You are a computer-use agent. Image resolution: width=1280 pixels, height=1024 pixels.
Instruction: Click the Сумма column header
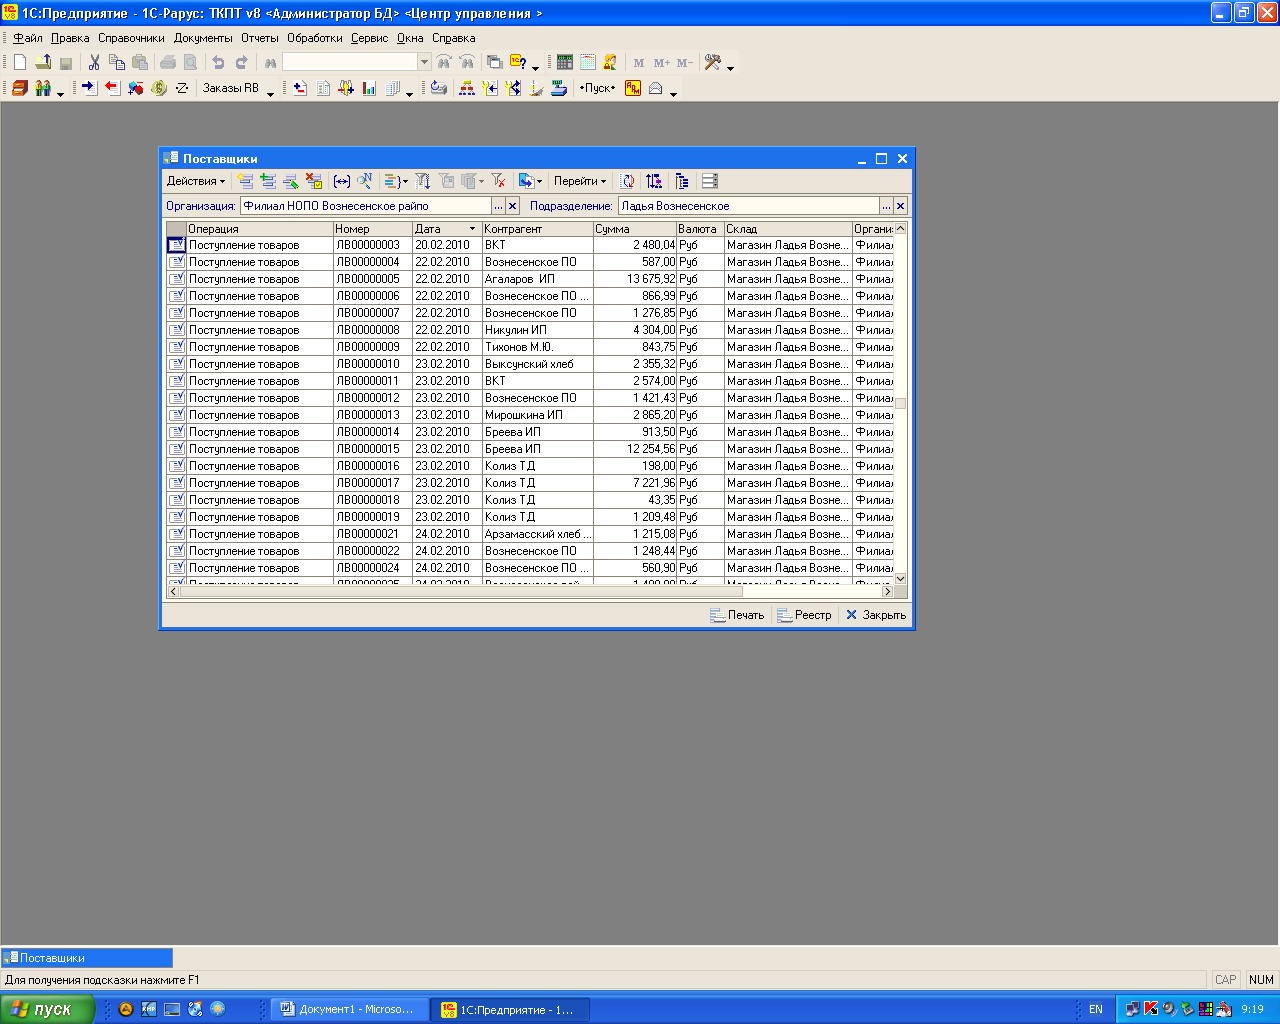point(634,229)
